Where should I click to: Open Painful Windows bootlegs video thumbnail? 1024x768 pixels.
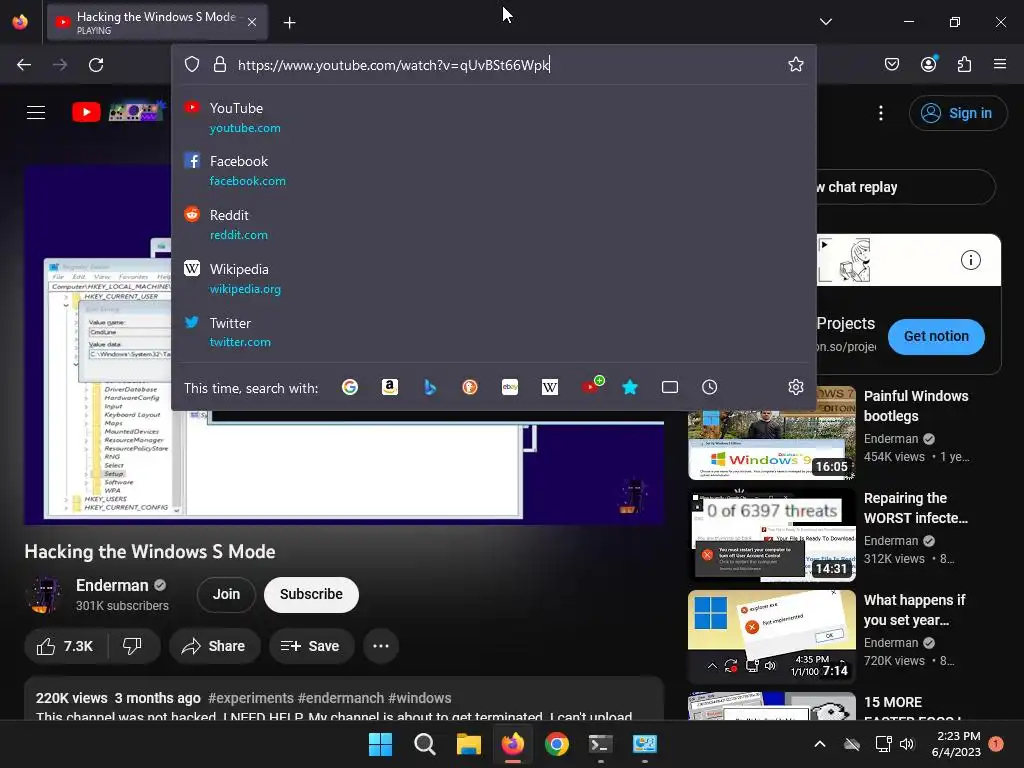click(x=771, y=433)
